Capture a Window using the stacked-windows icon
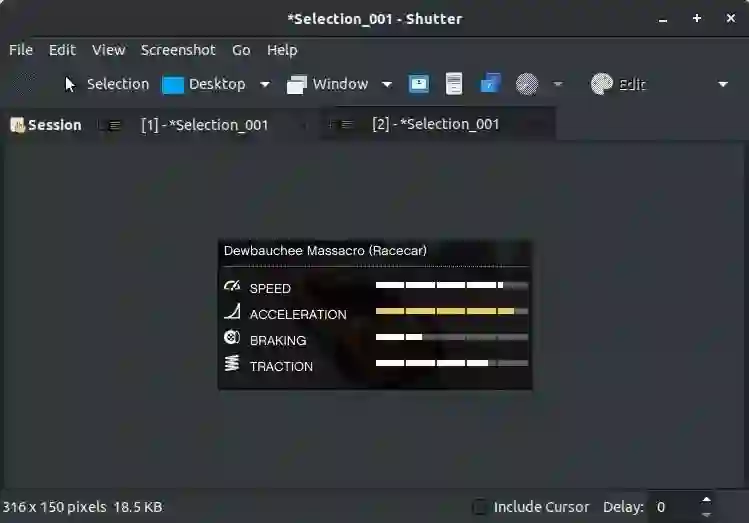Image resolution: width=749 pixels, height=523 pixels. pos(297,85)
